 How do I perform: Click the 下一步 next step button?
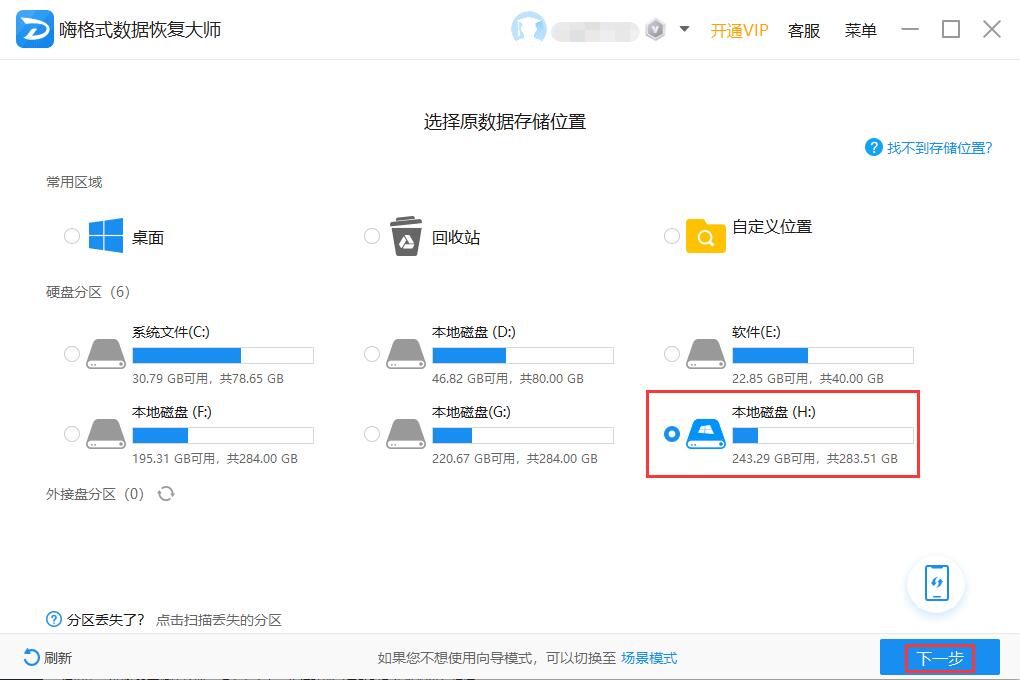pos(939,658)
